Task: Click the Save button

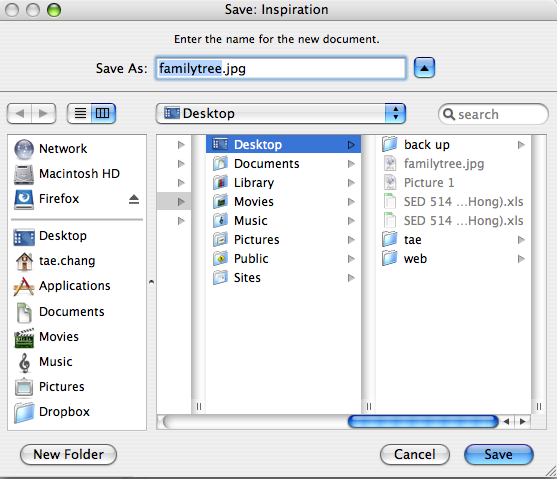Action: click(499, 454)
